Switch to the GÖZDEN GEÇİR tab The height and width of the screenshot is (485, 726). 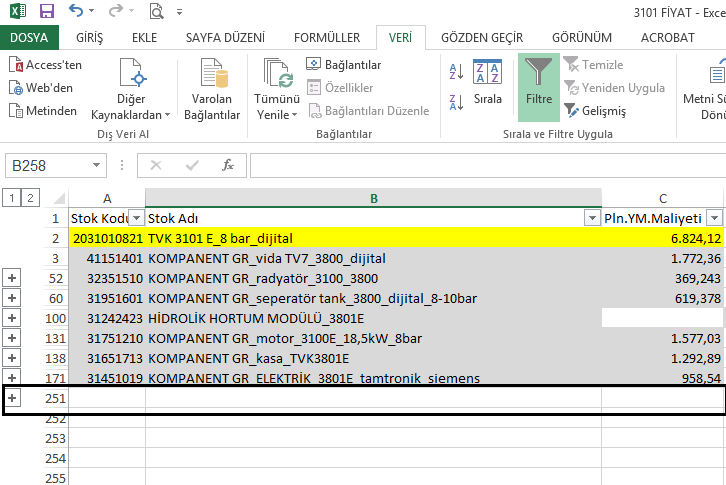pos(482,38)
